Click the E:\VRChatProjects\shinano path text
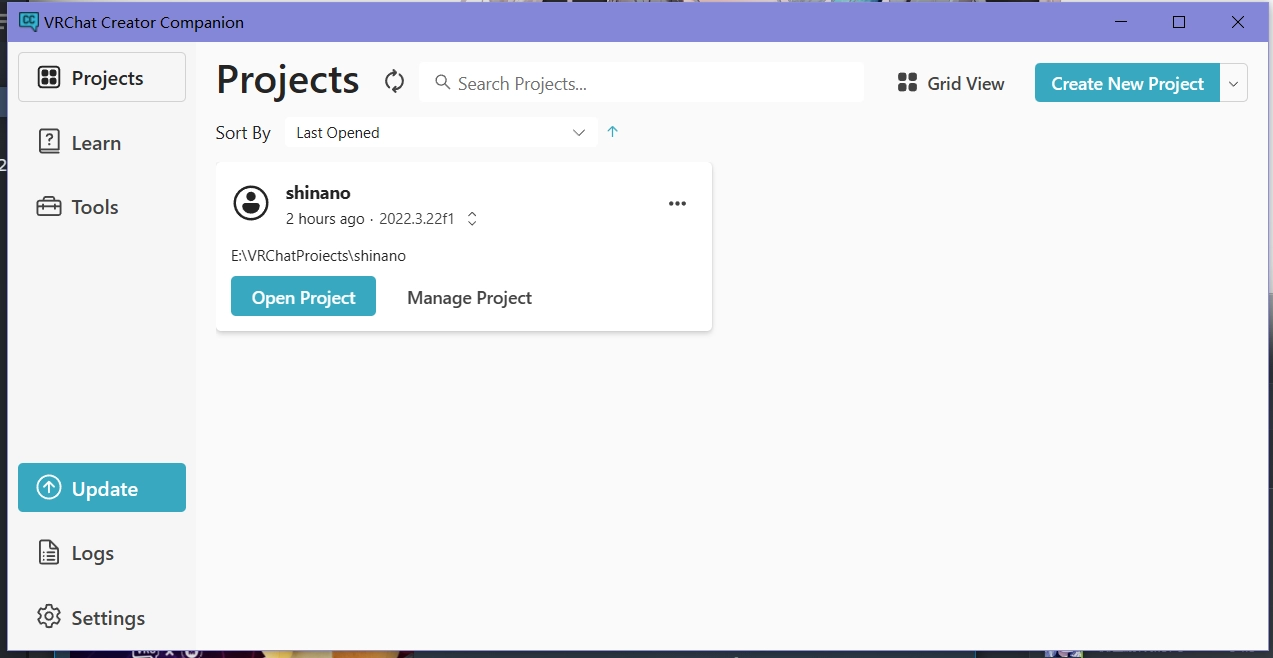The height and width of the screenshot is (658, 1273). click(x=318, y=256)
